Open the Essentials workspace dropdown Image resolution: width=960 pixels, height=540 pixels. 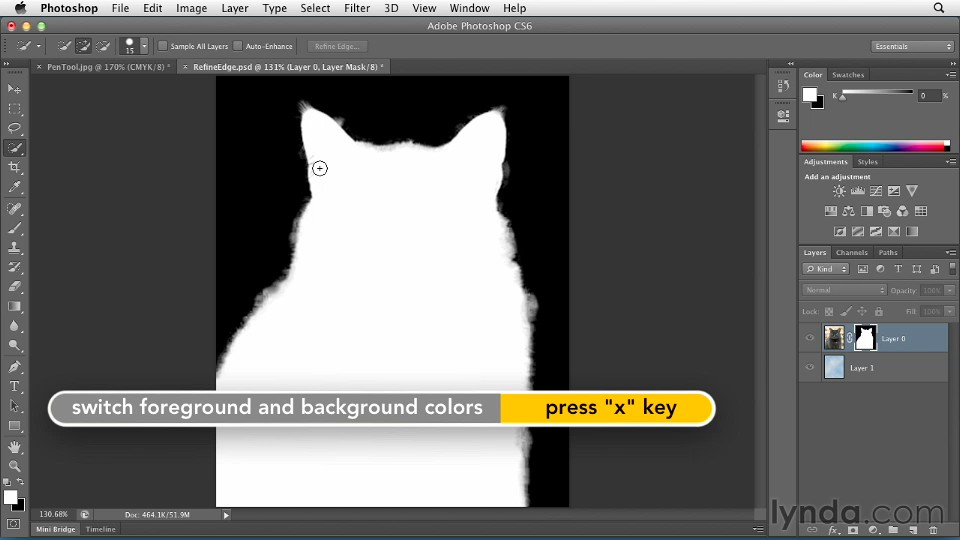tap(912, 46)
